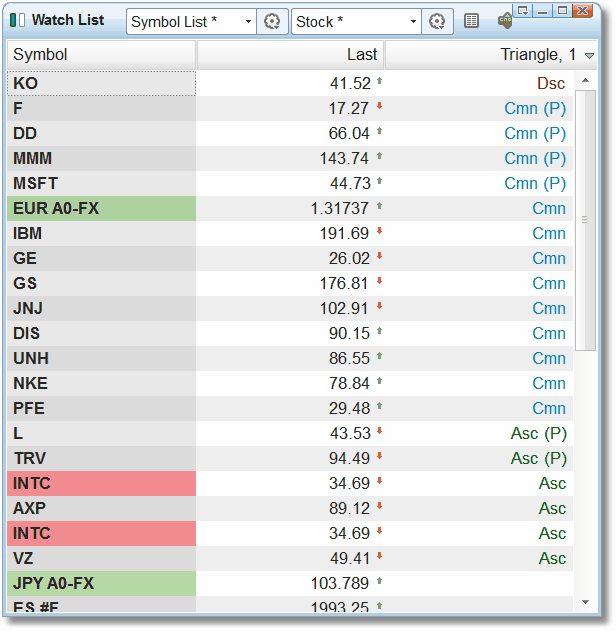Viewport: 616px width, 631px height.
Task: Sort by the Symbol column header
Action: (x=101, y=55)
